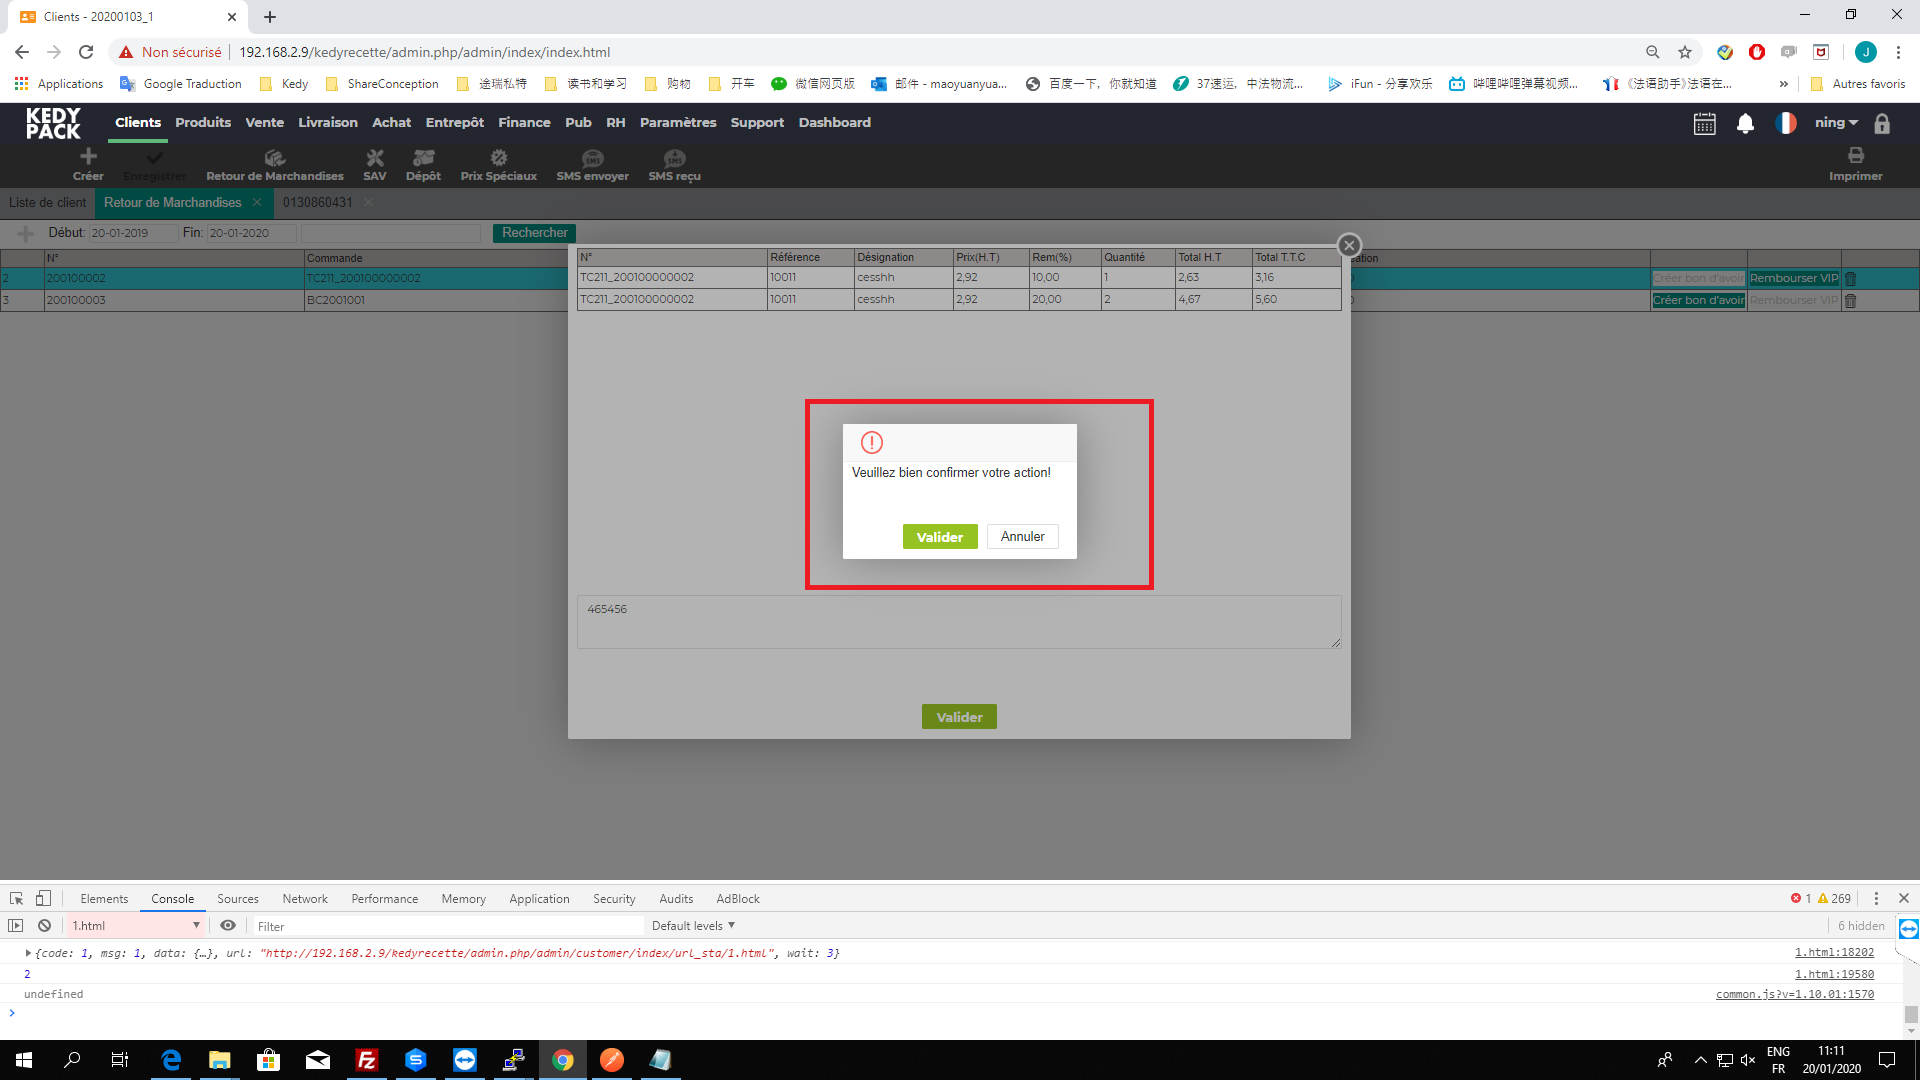Click the Créer plus icon
The width and height of the screenshot is (1926, 1084).
(88, 157)
